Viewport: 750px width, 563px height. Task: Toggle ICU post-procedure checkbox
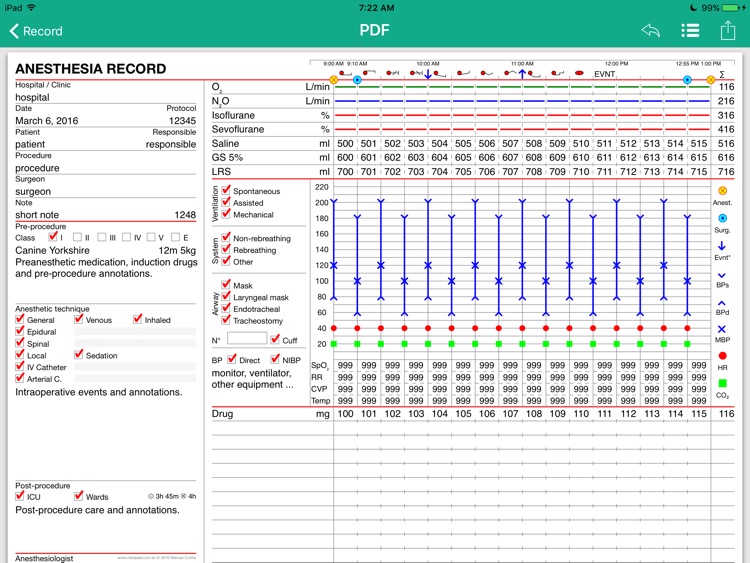(20, 496)
